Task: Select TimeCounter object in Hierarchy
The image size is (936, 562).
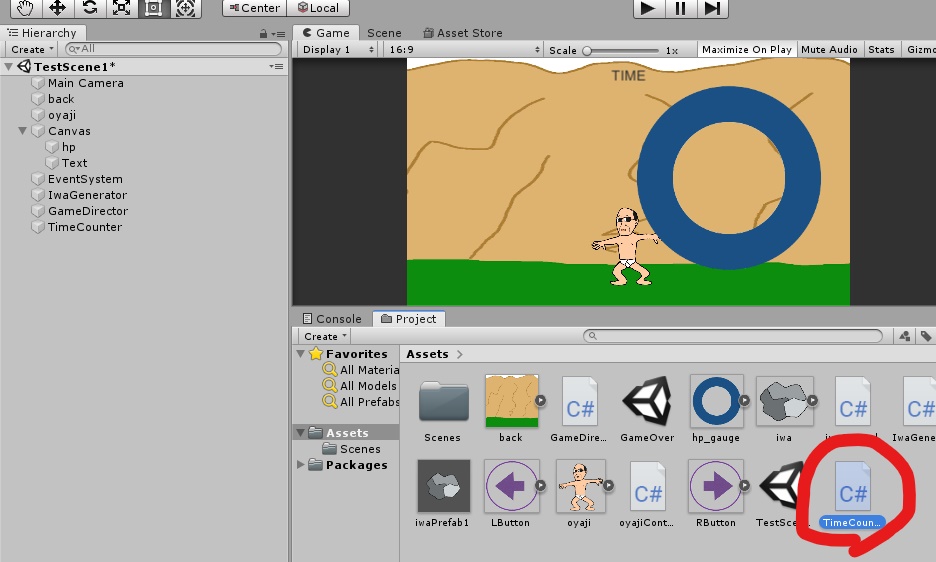Action: pyautogui.click(x=85, y=227)
